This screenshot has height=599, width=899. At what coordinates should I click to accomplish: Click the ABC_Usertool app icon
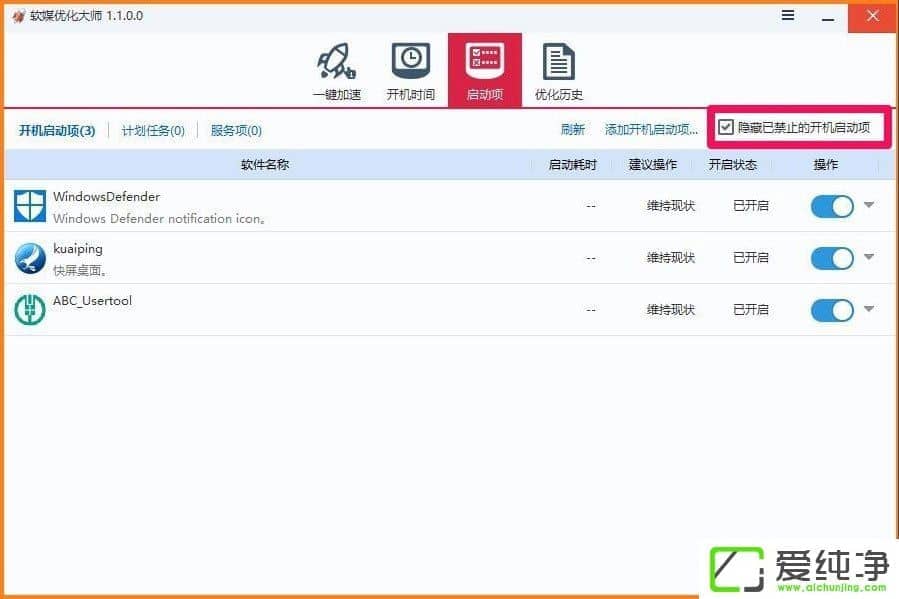(30, 310)
